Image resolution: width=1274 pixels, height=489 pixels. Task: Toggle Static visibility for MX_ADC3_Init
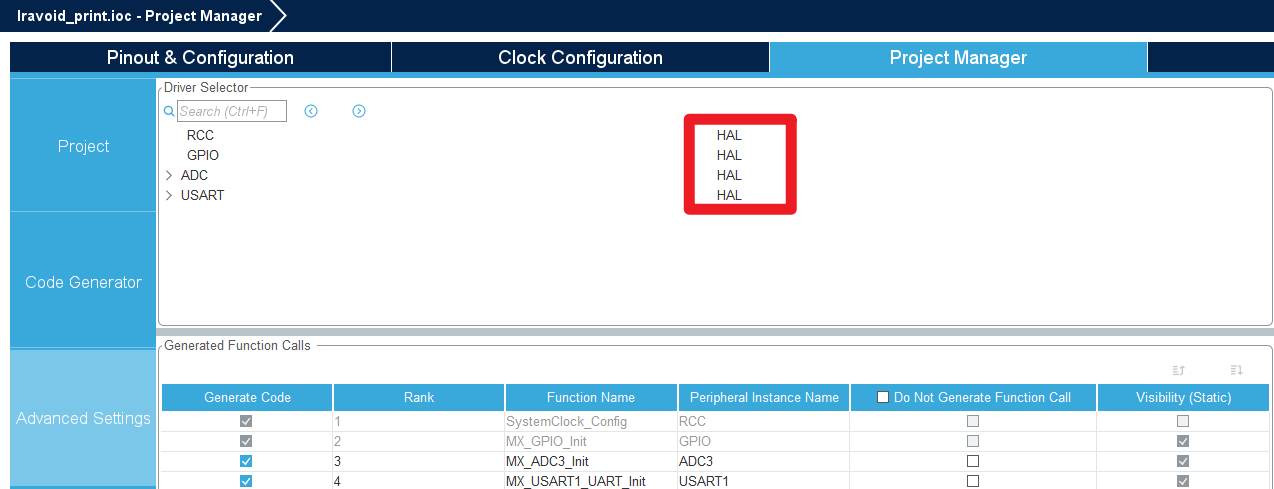tap(1184, 461)
